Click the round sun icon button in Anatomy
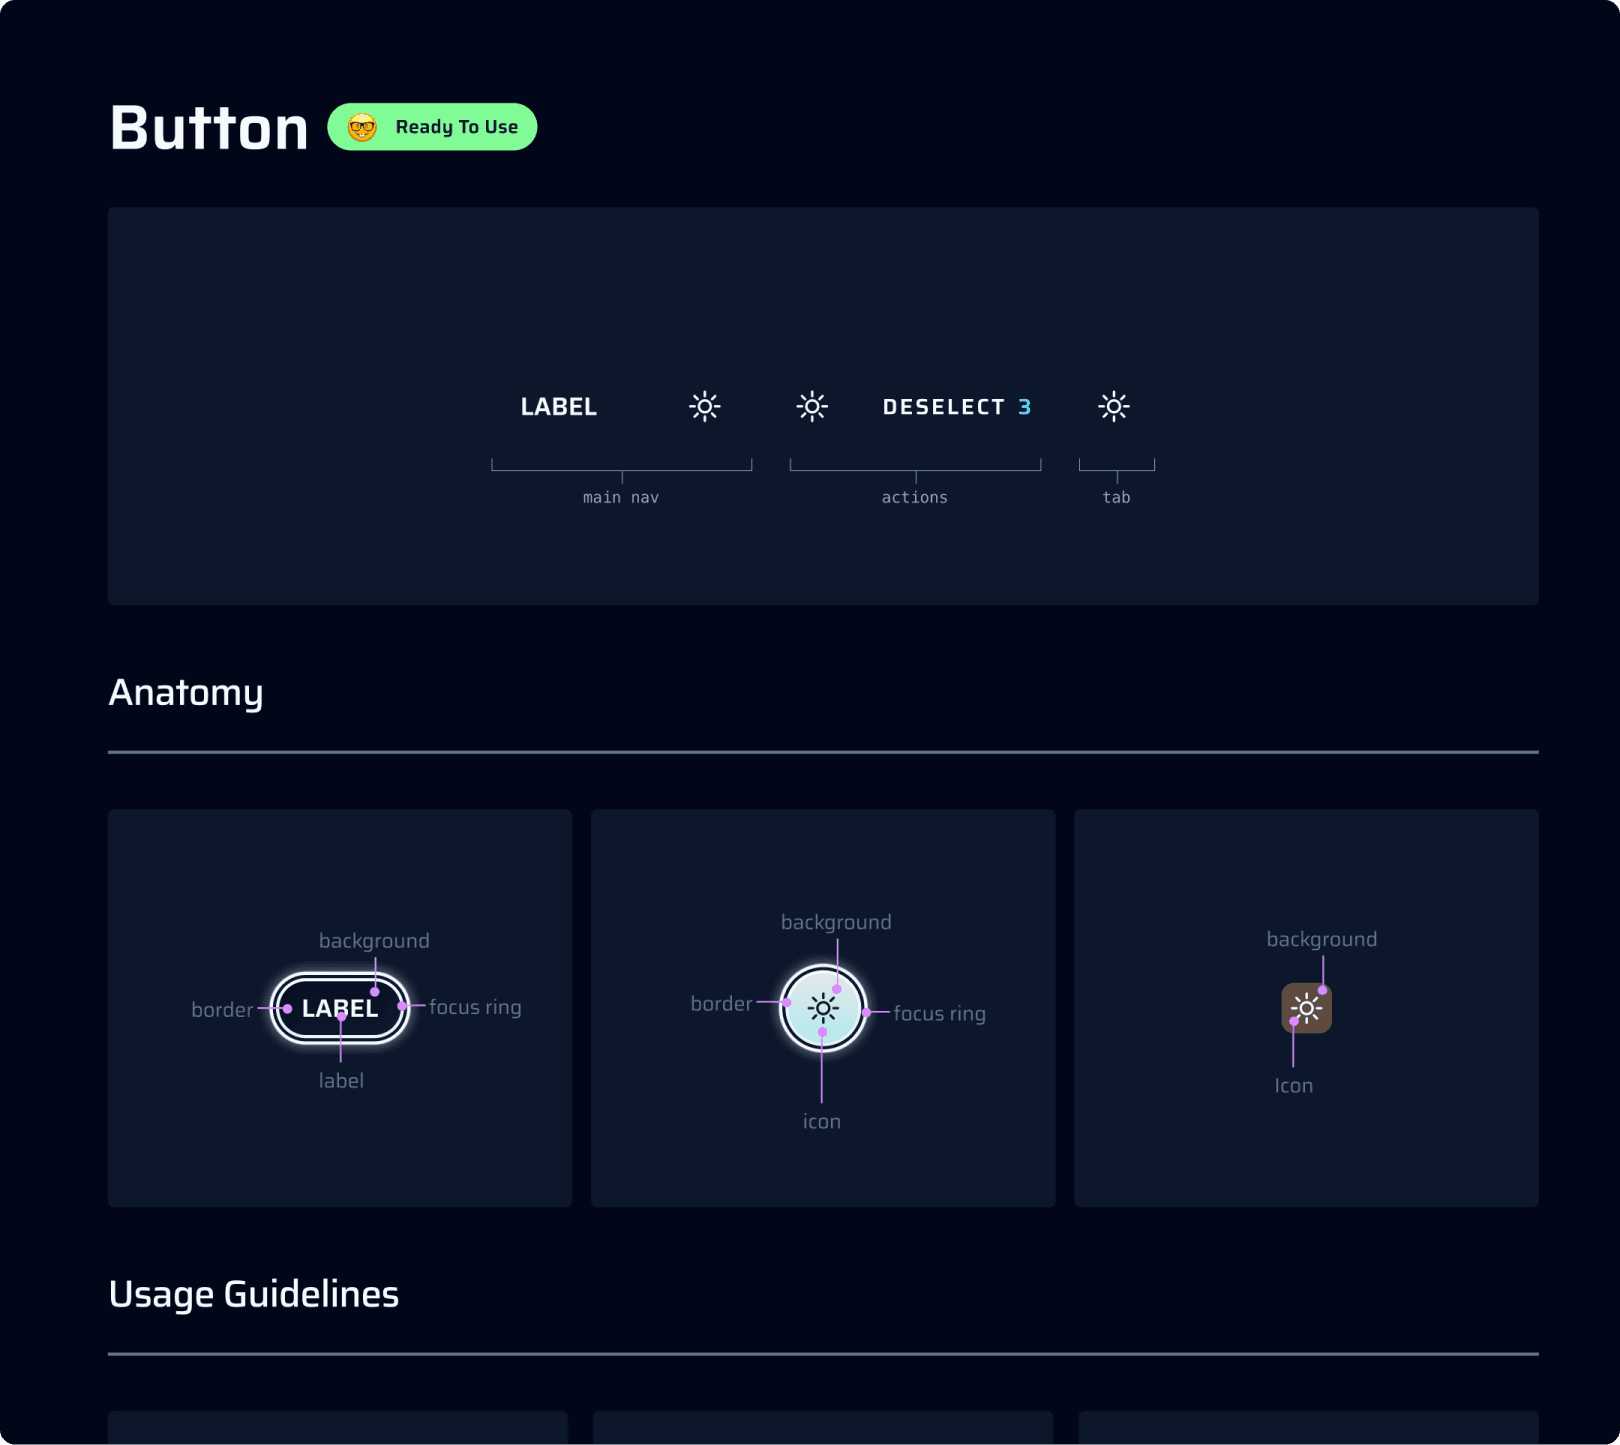Viewport: 1620px width, 1445px height. [823, 1008]
